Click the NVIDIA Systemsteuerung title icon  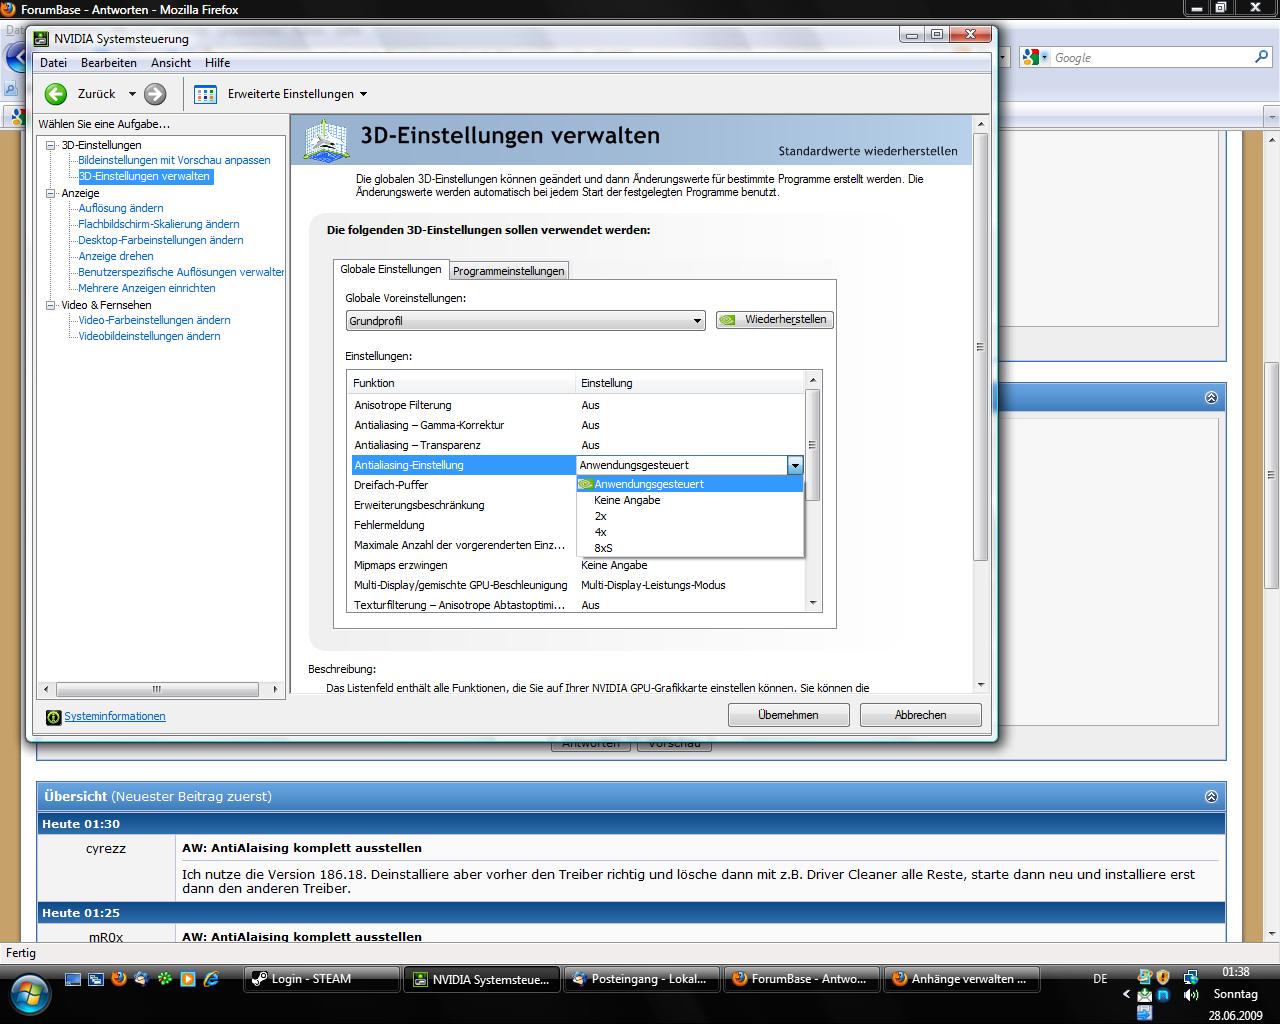41,39
